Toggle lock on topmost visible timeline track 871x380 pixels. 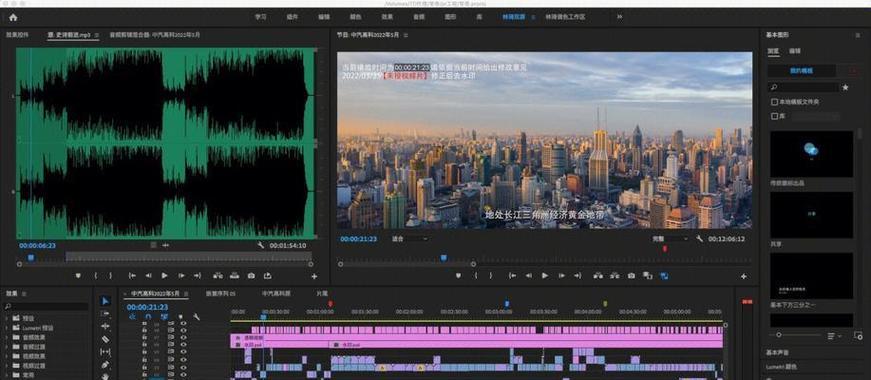144,323
